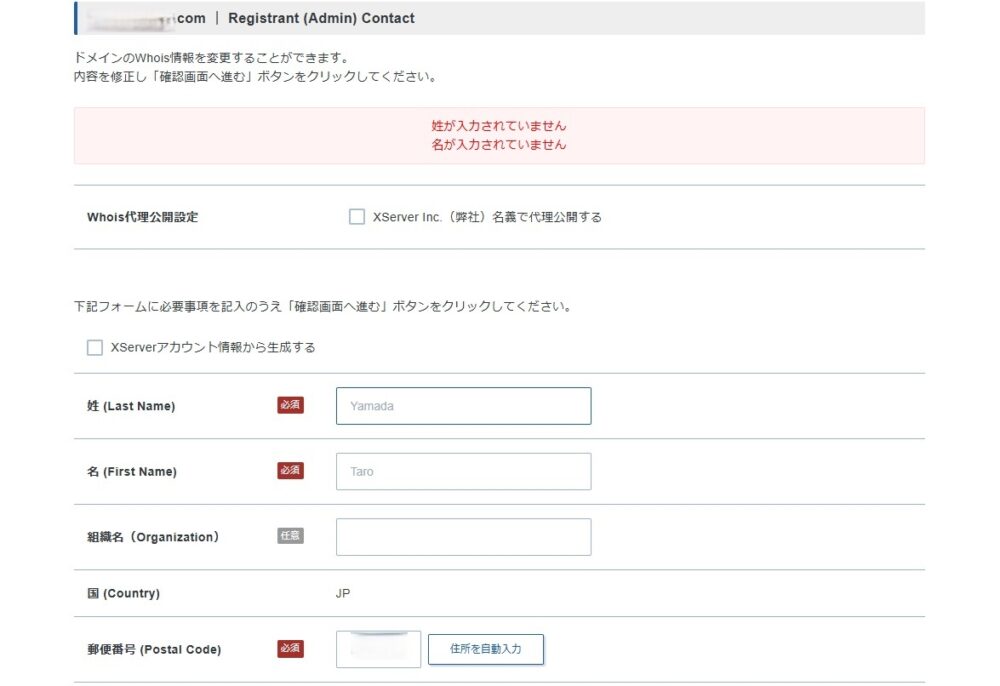Click the JP country value
The height and width of the screenshot is (686, 1000).
[343, 593]
